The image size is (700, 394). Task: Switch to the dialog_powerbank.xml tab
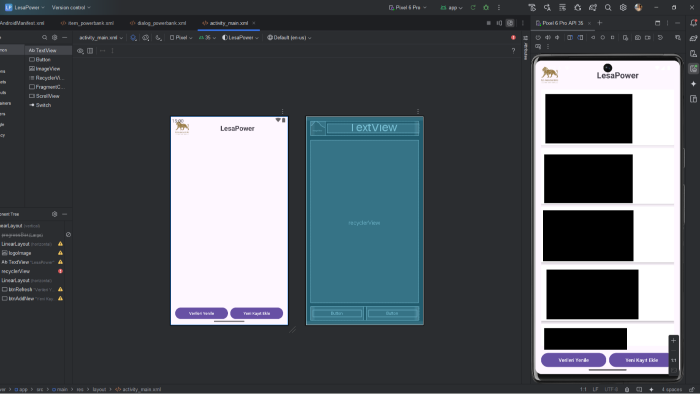158,23
